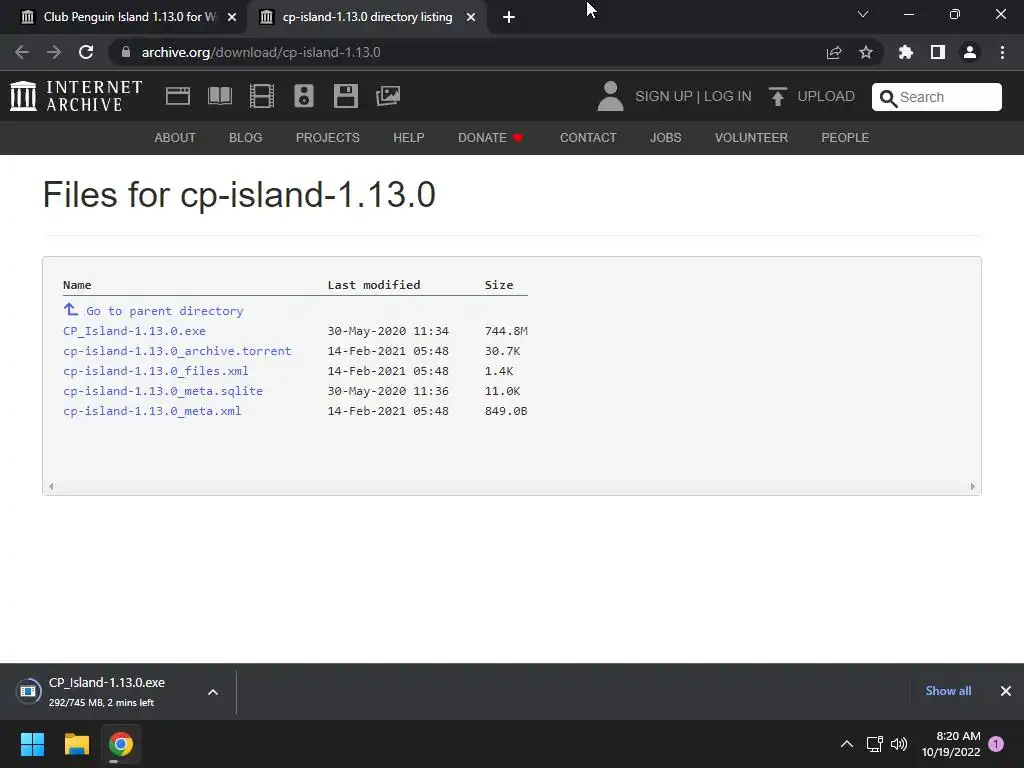
Task: Open the Extensions puzzle icon
Action: click(906, 52)
